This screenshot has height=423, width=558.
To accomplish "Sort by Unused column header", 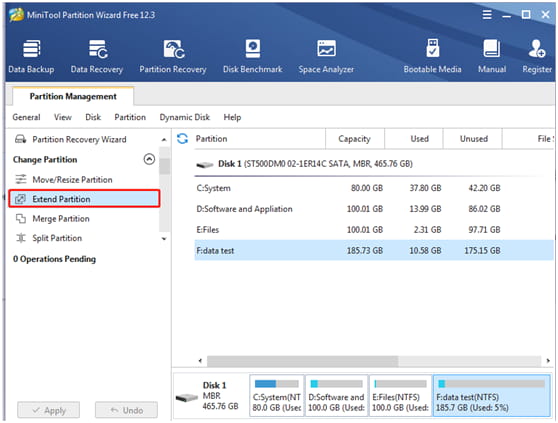I will pos(474,139).
